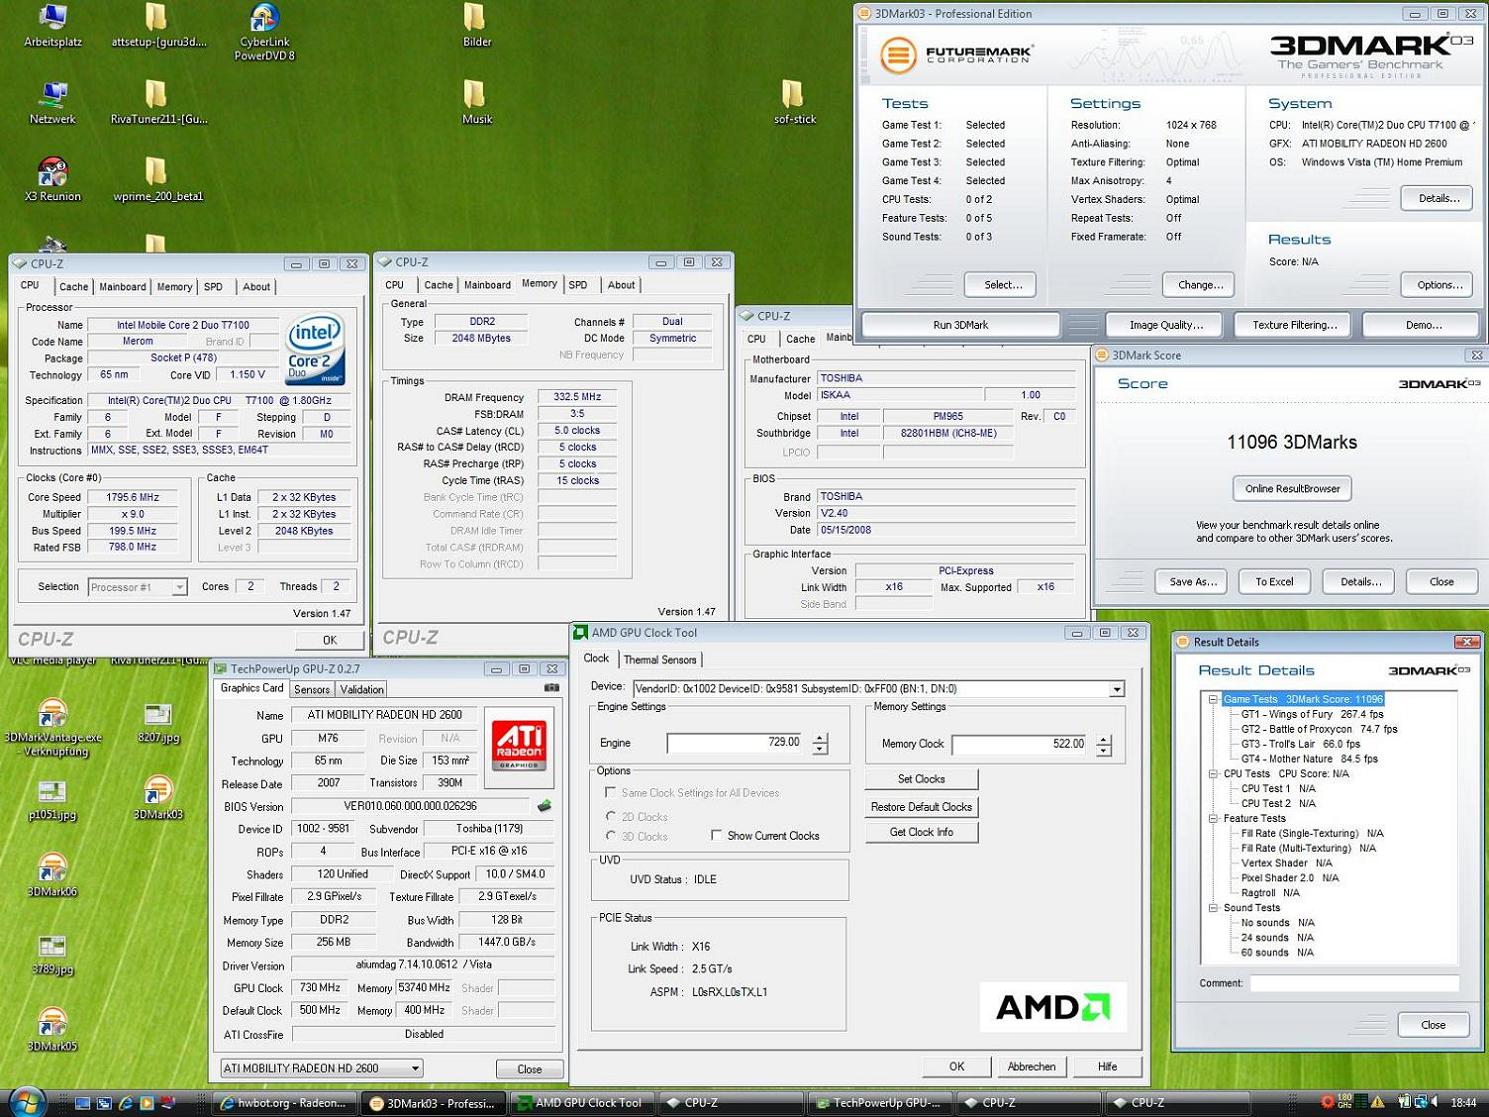The width and height of the screenshot is (1489, 1117).
Task: Switch to Validation tab in GPU-Z
Action: (x=361, y=690)
